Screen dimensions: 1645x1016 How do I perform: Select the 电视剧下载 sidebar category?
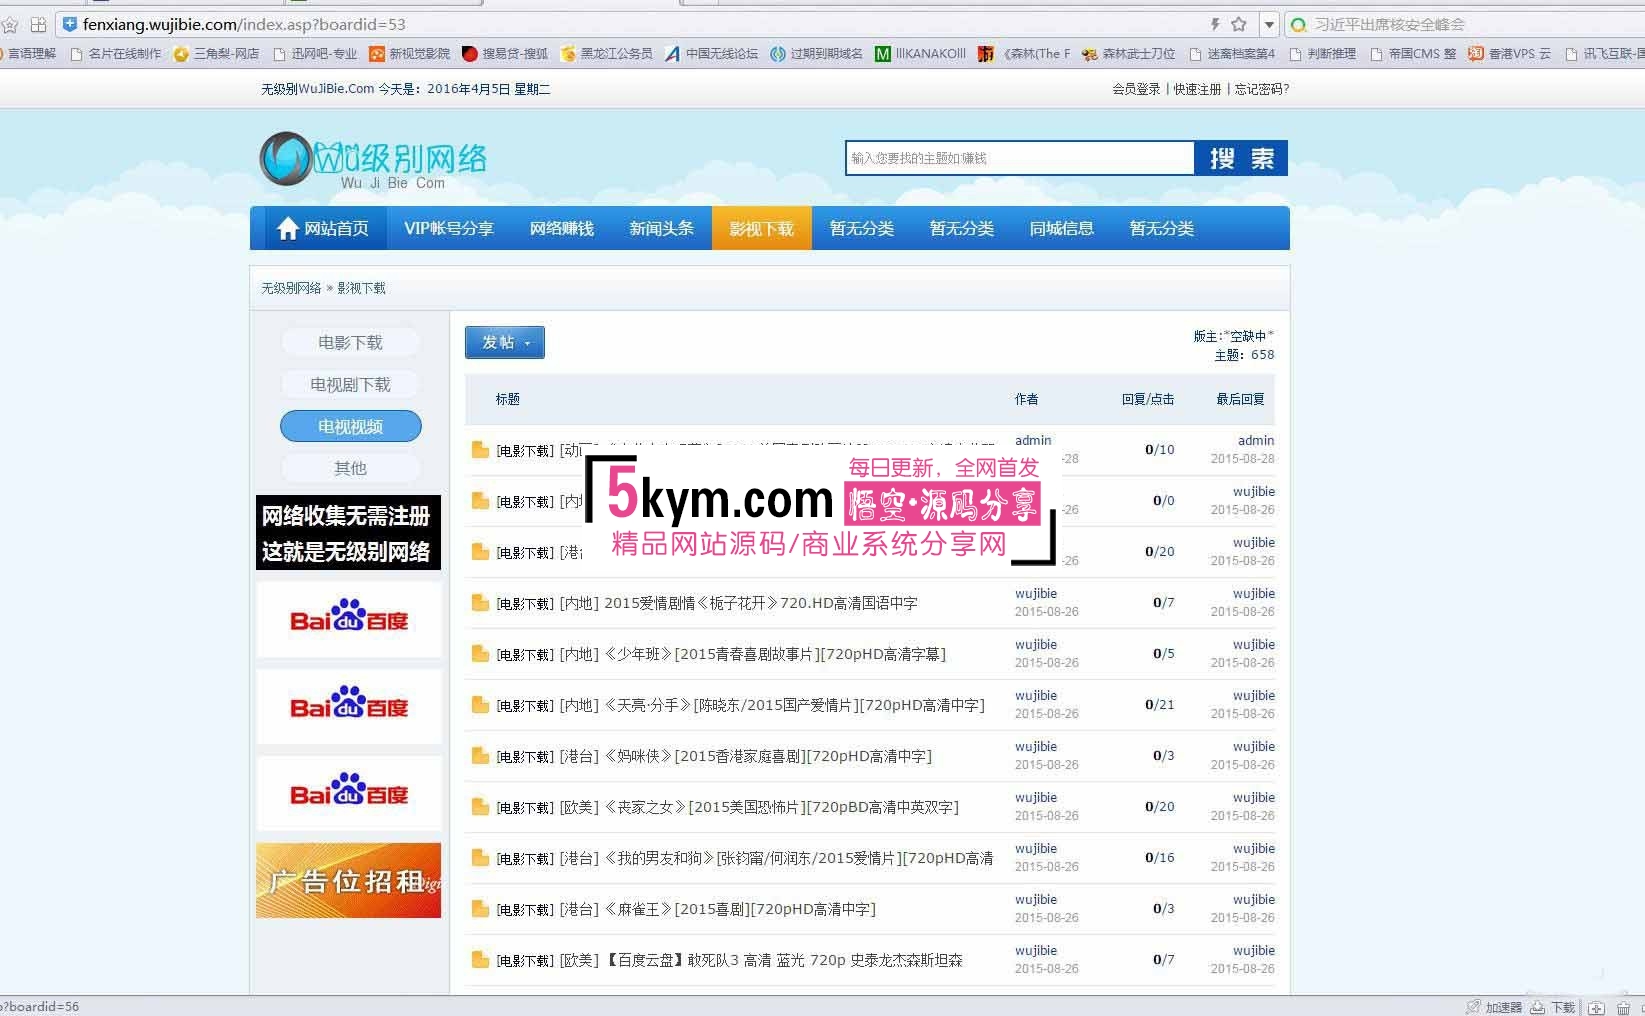[350, 385]
